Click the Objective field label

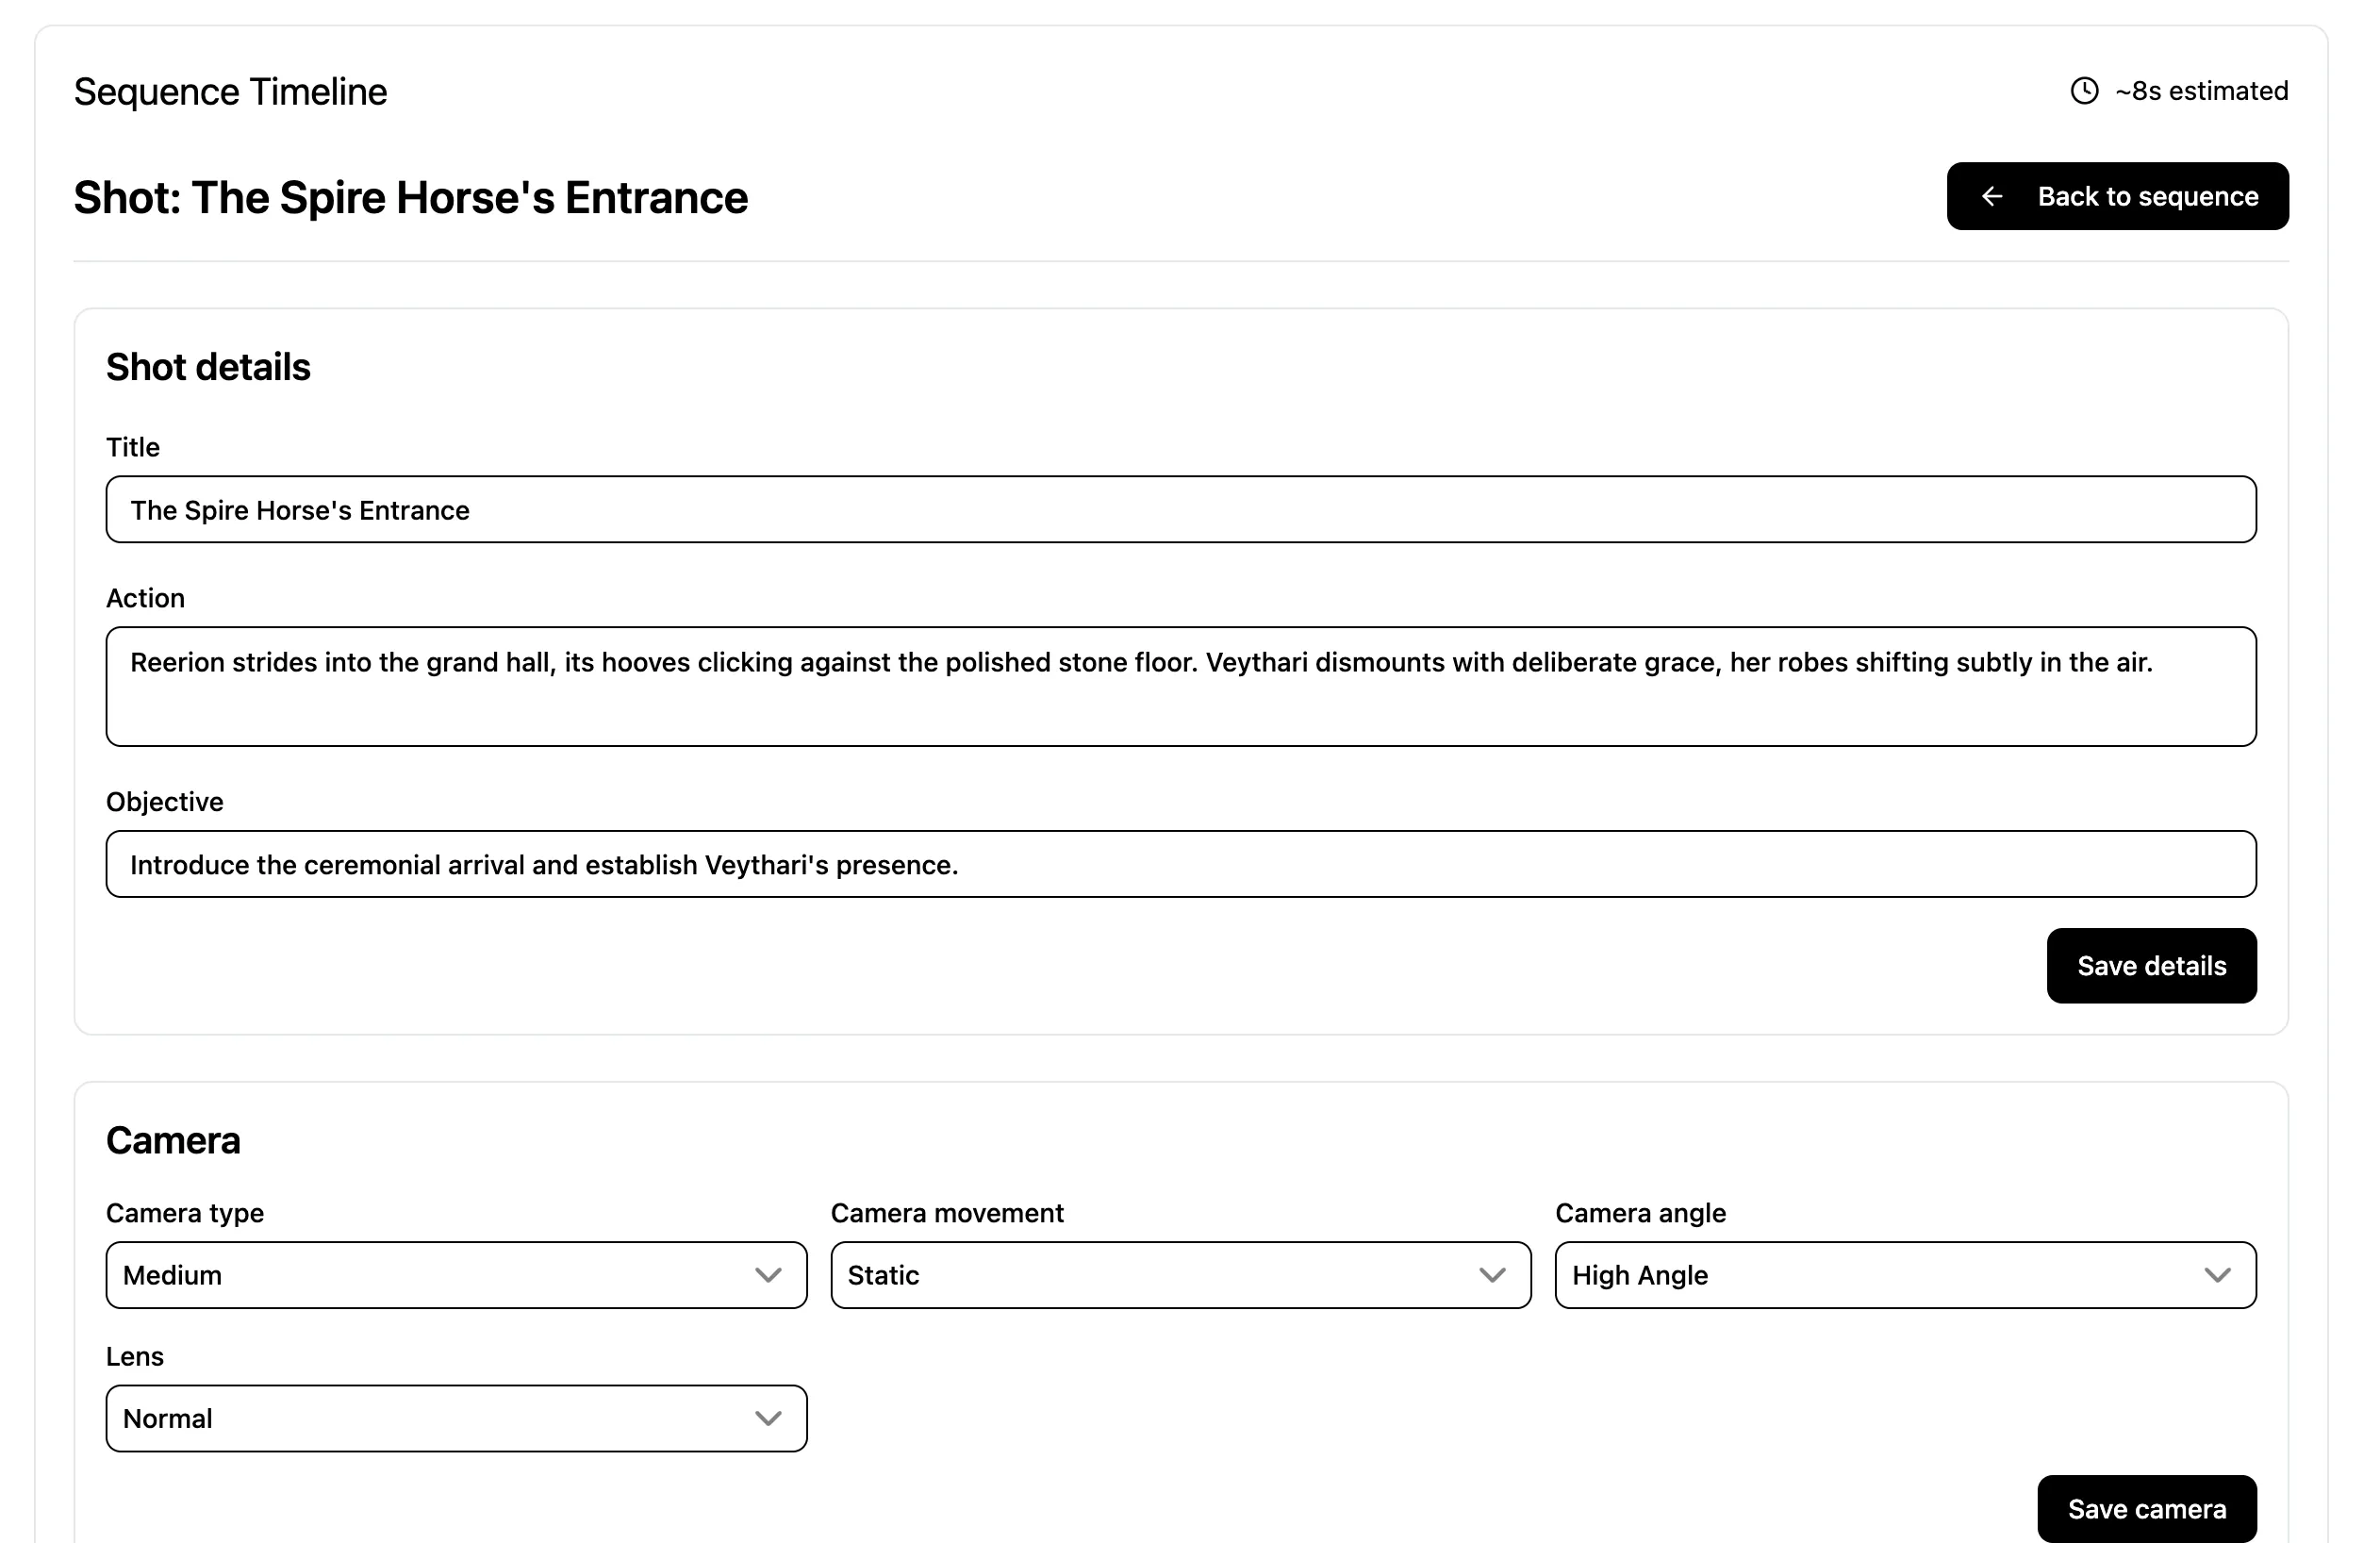coord(165,802)
